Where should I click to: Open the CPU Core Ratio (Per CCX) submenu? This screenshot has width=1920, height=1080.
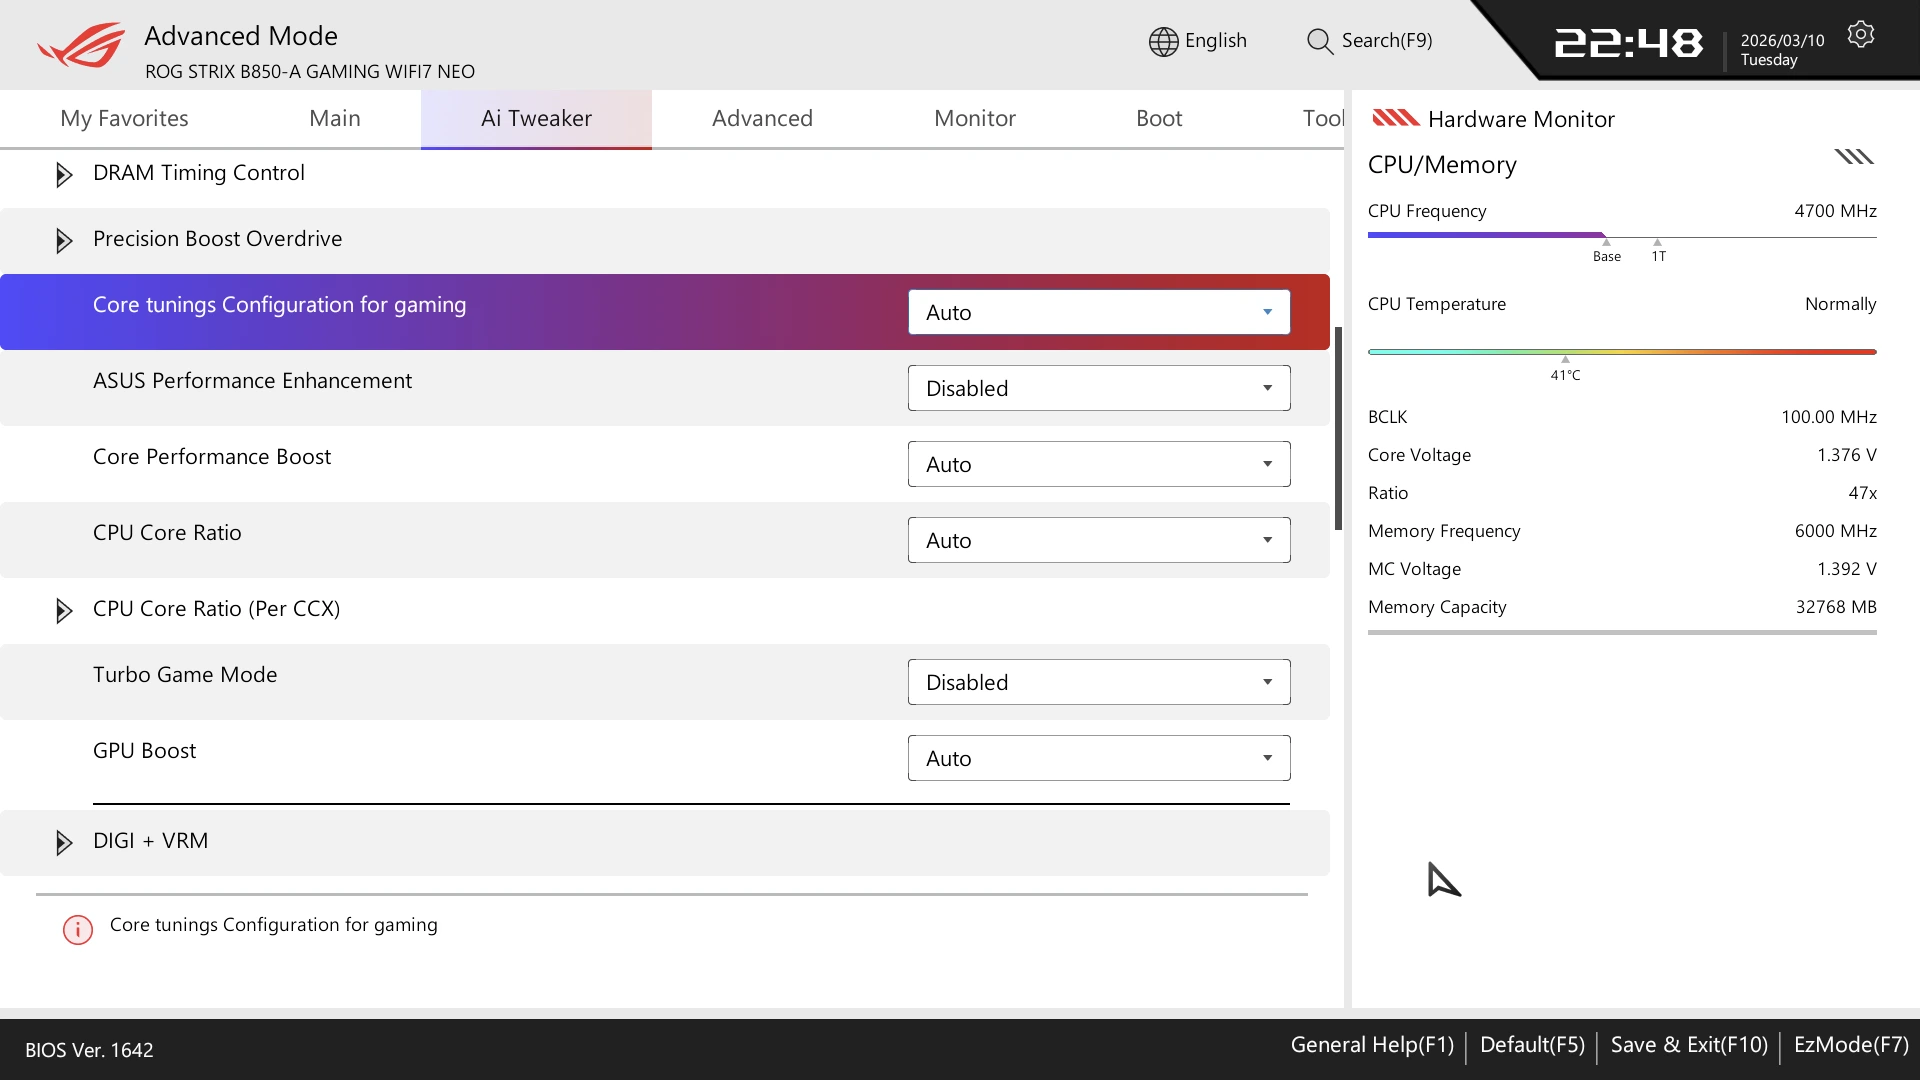coord(64,611)
